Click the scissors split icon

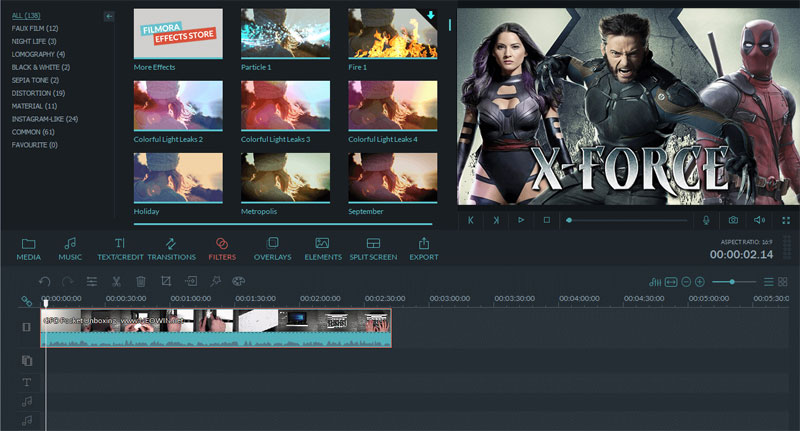(x=116, y=282)
